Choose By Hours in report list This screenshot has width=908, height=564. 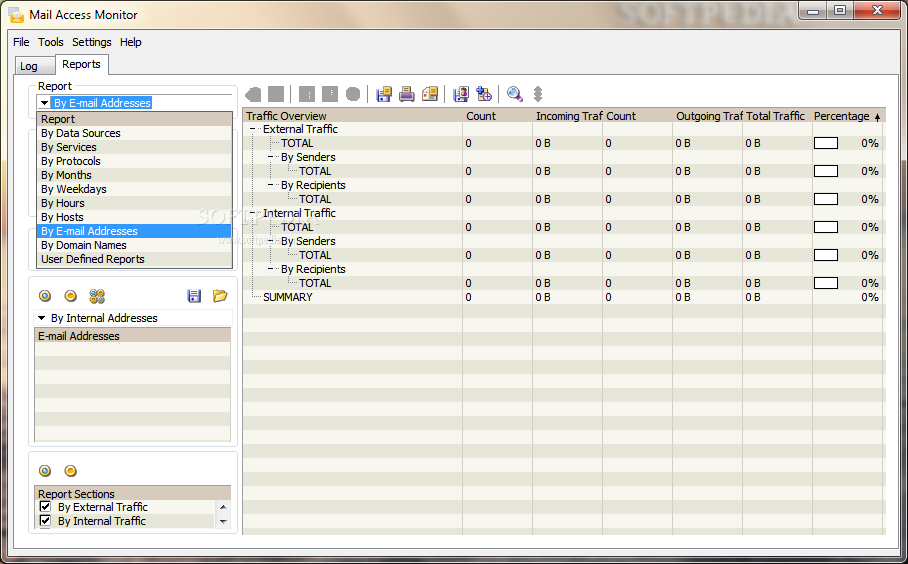click(134, 203)
